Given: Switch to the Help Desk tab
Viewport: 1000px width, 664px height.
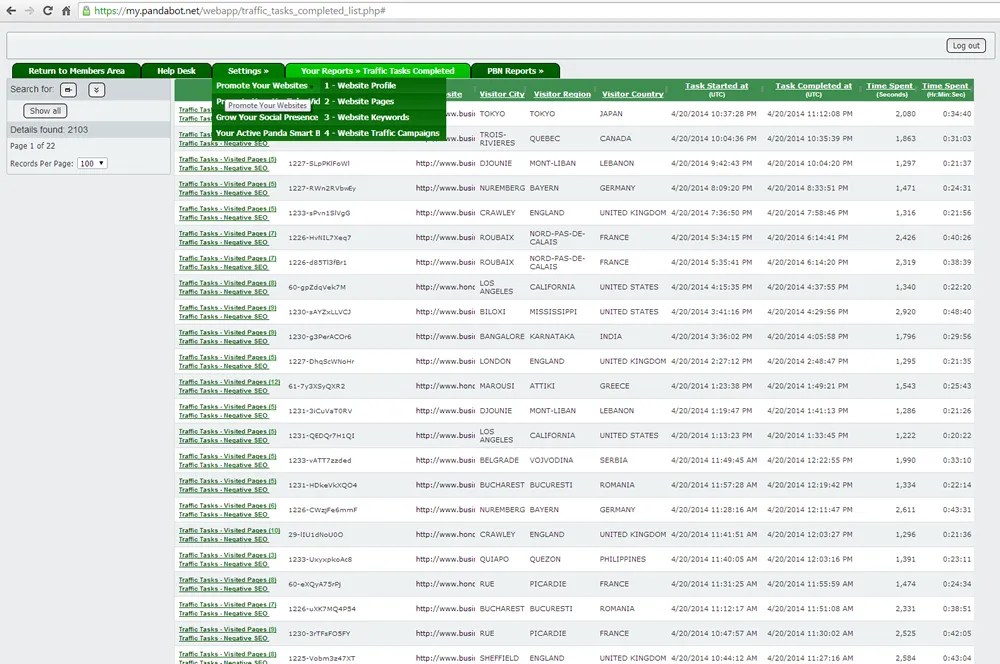Looking at the screenshot, I should (x=177, y=70).
